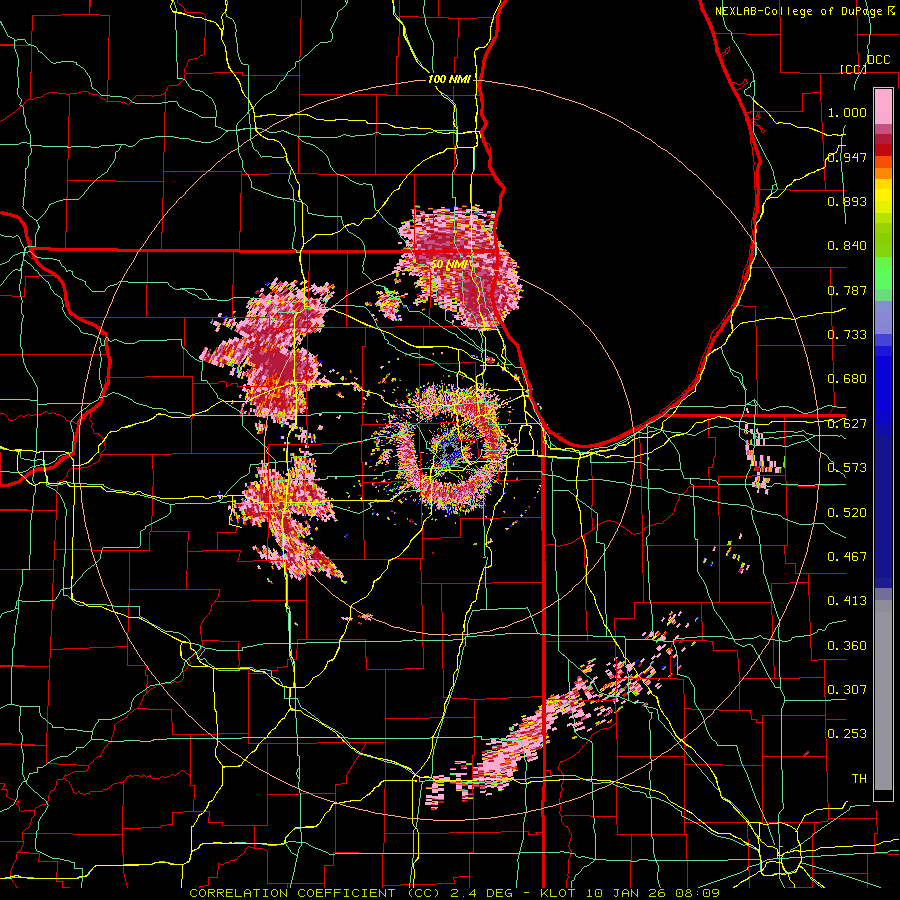Click the TH threshold label
The height and width of the screenshot is (900, 900).
pos(859,779)
